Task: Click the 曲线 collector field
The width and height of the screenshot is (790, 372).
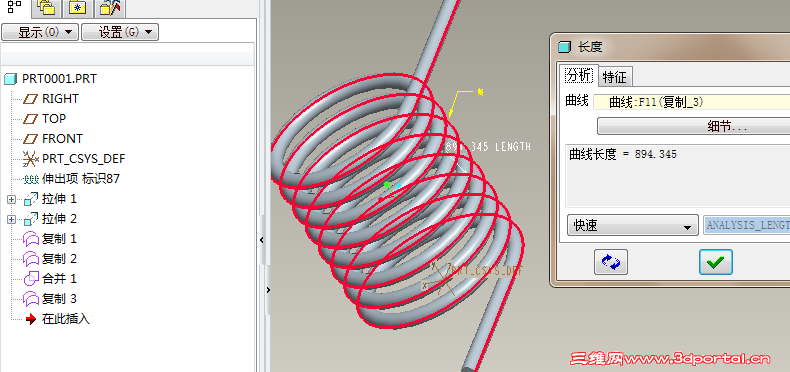Action: point(691,102)
